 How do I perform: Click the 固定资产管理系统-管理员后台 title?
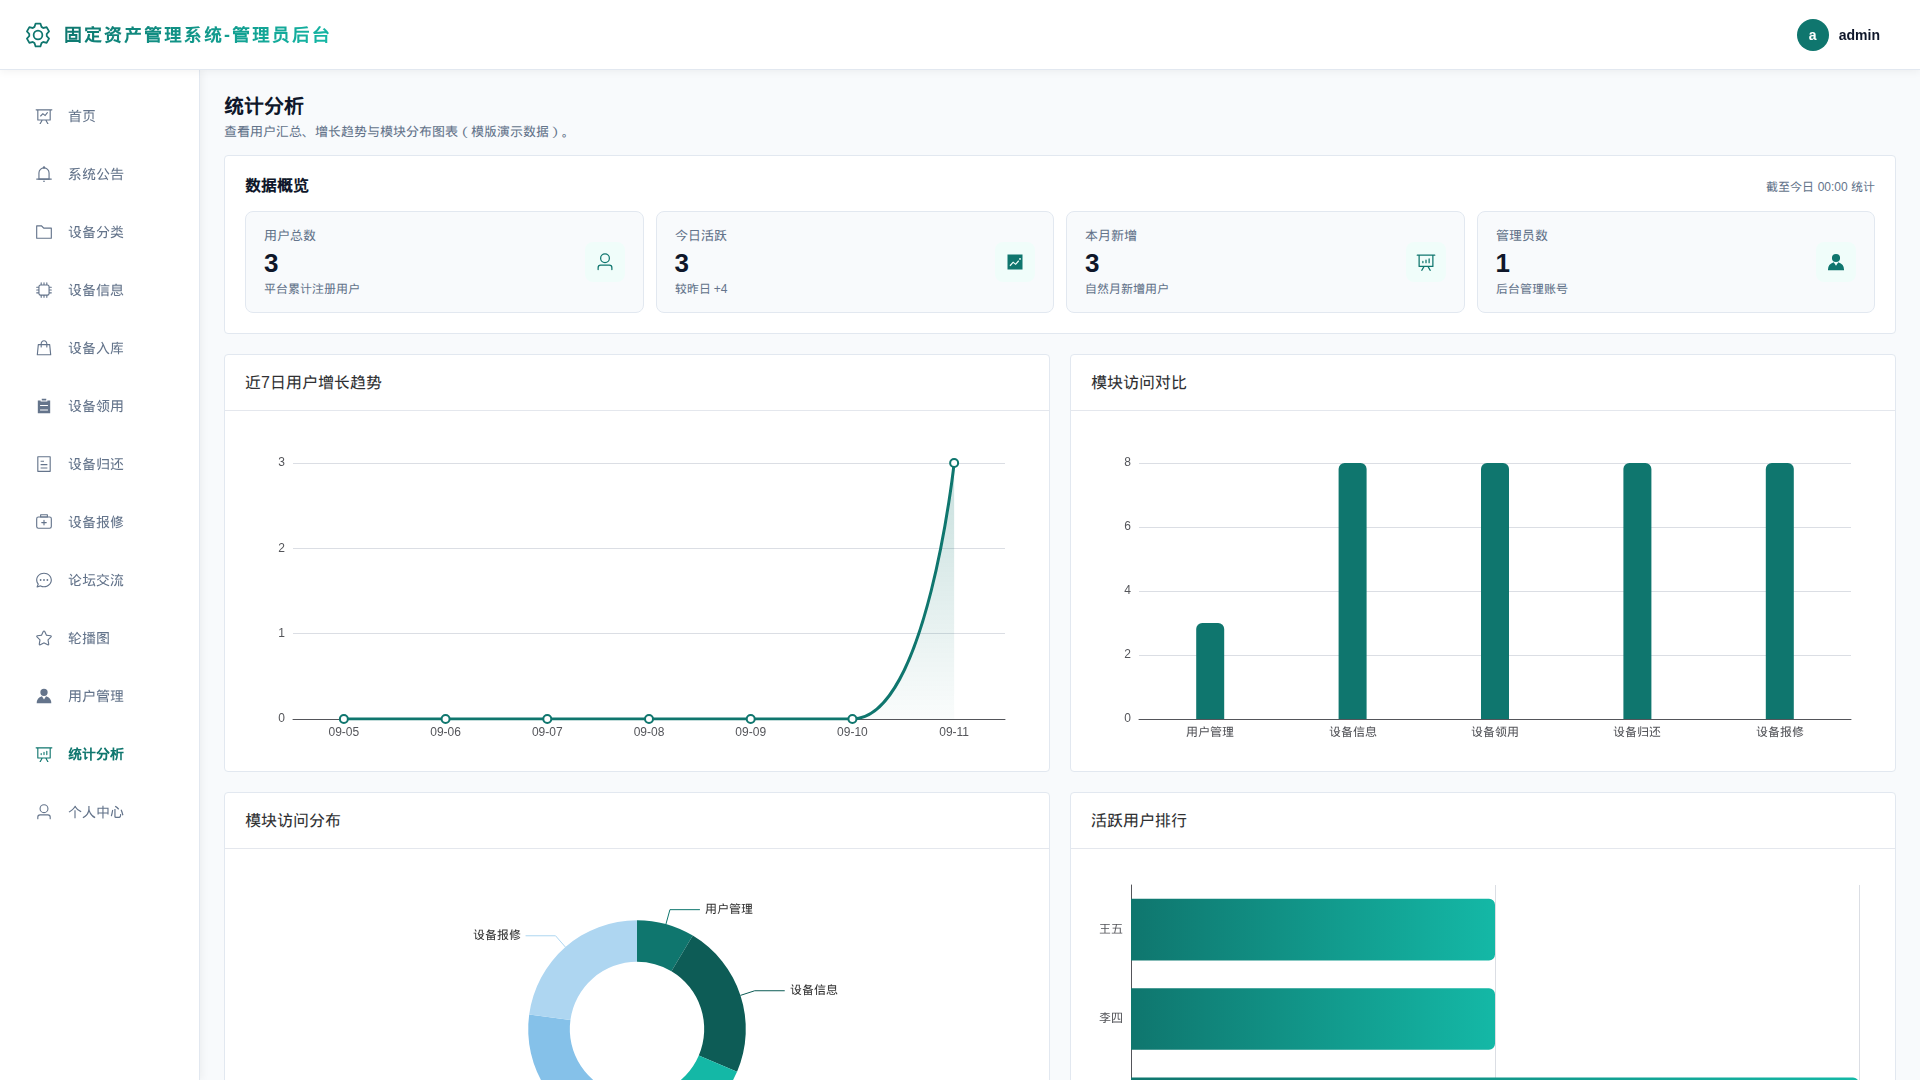tap(197, 35)
